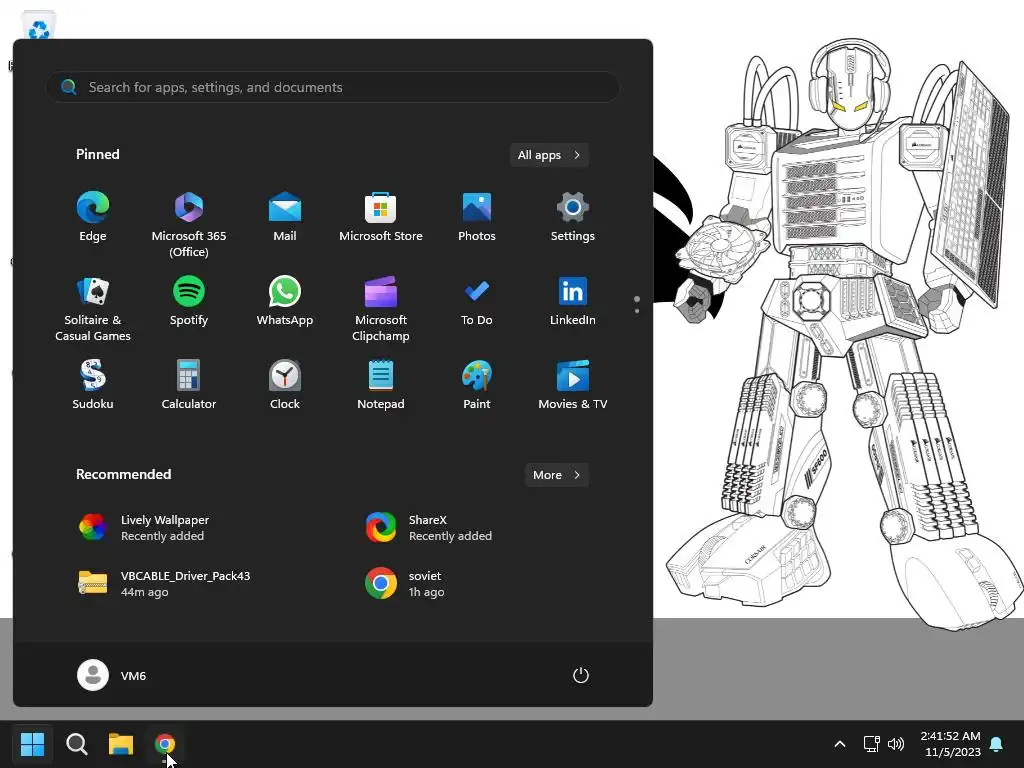This screenshot has height=768, width=1024.
Task: Open Microsoft Store
Action: pos(381,217)
